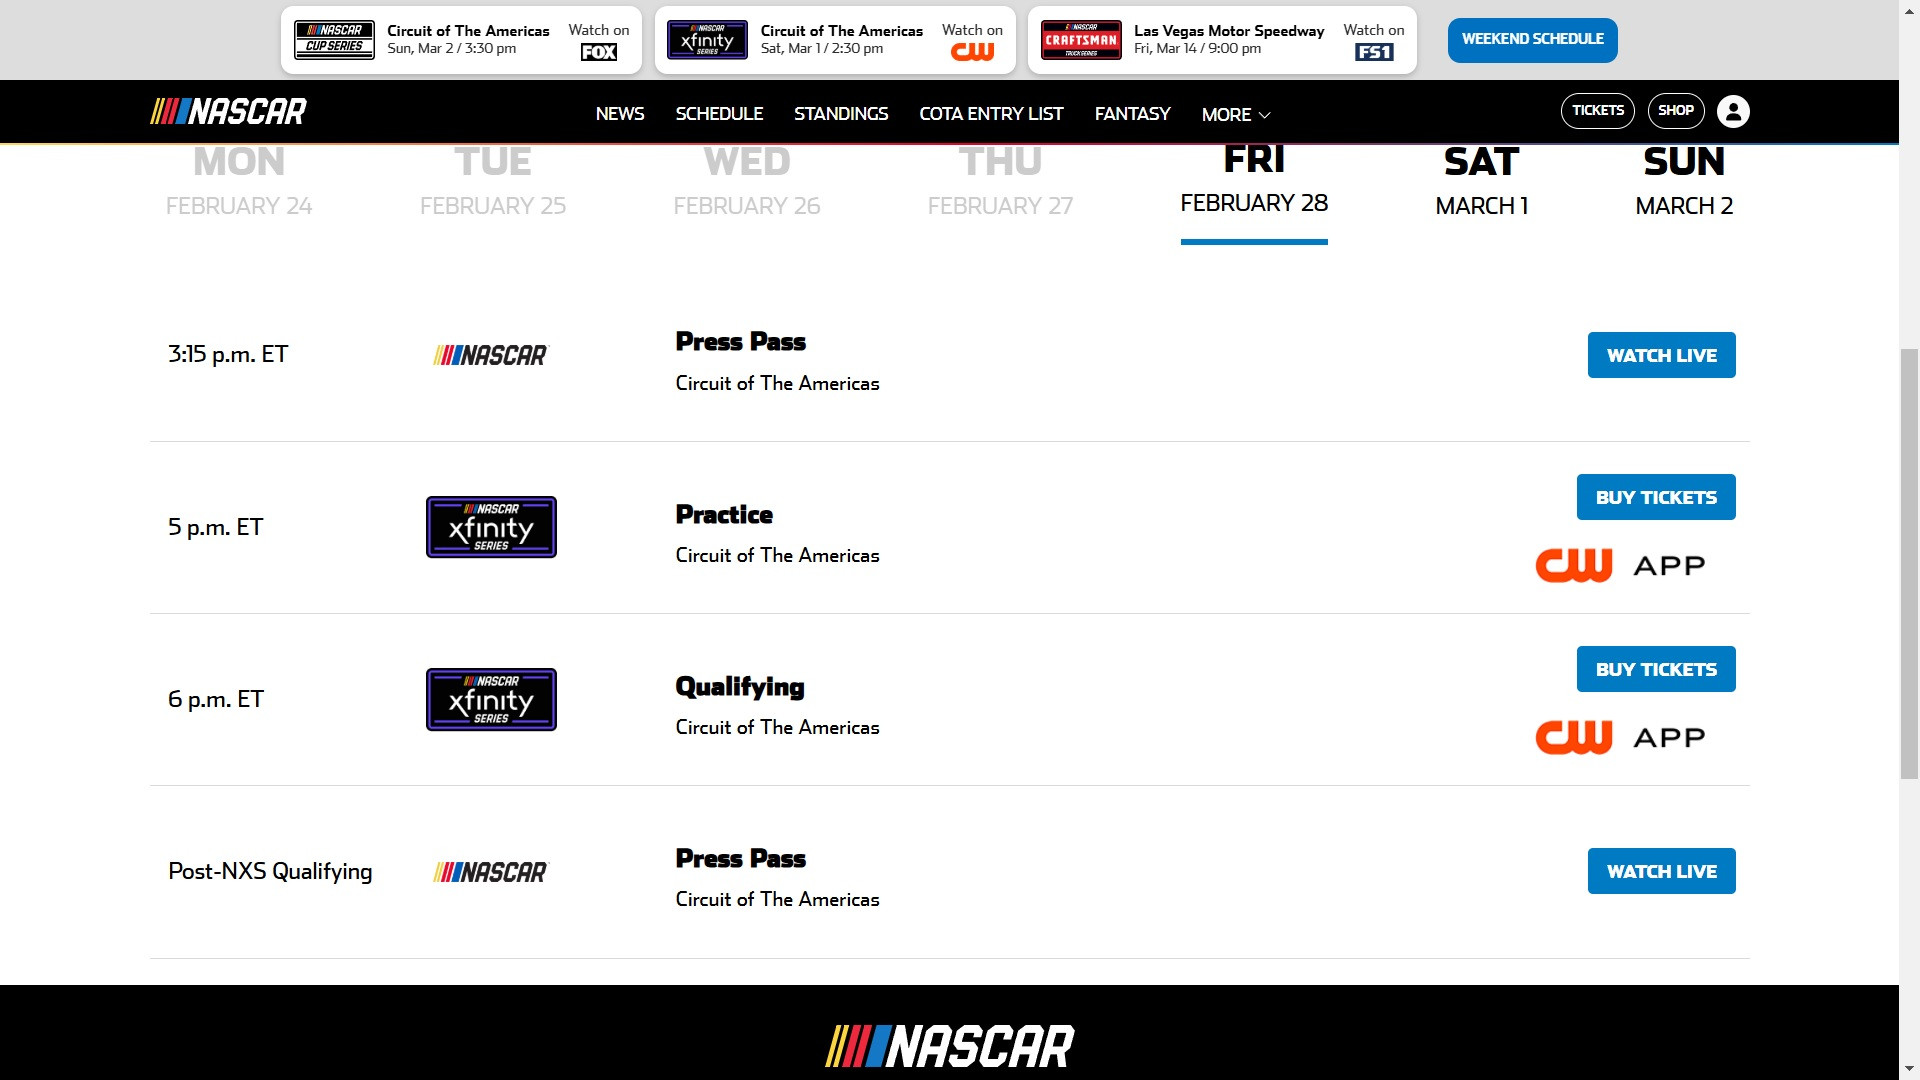
Task: Open the WEEKEND SCHEDULE button
Action: (1533, 40)
